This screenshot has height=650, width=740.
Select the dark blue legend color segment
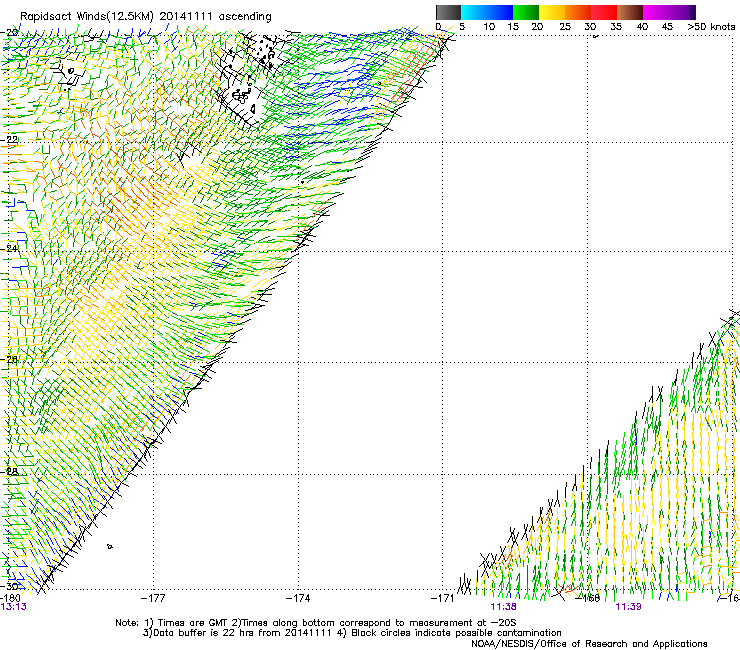point(499,12)
